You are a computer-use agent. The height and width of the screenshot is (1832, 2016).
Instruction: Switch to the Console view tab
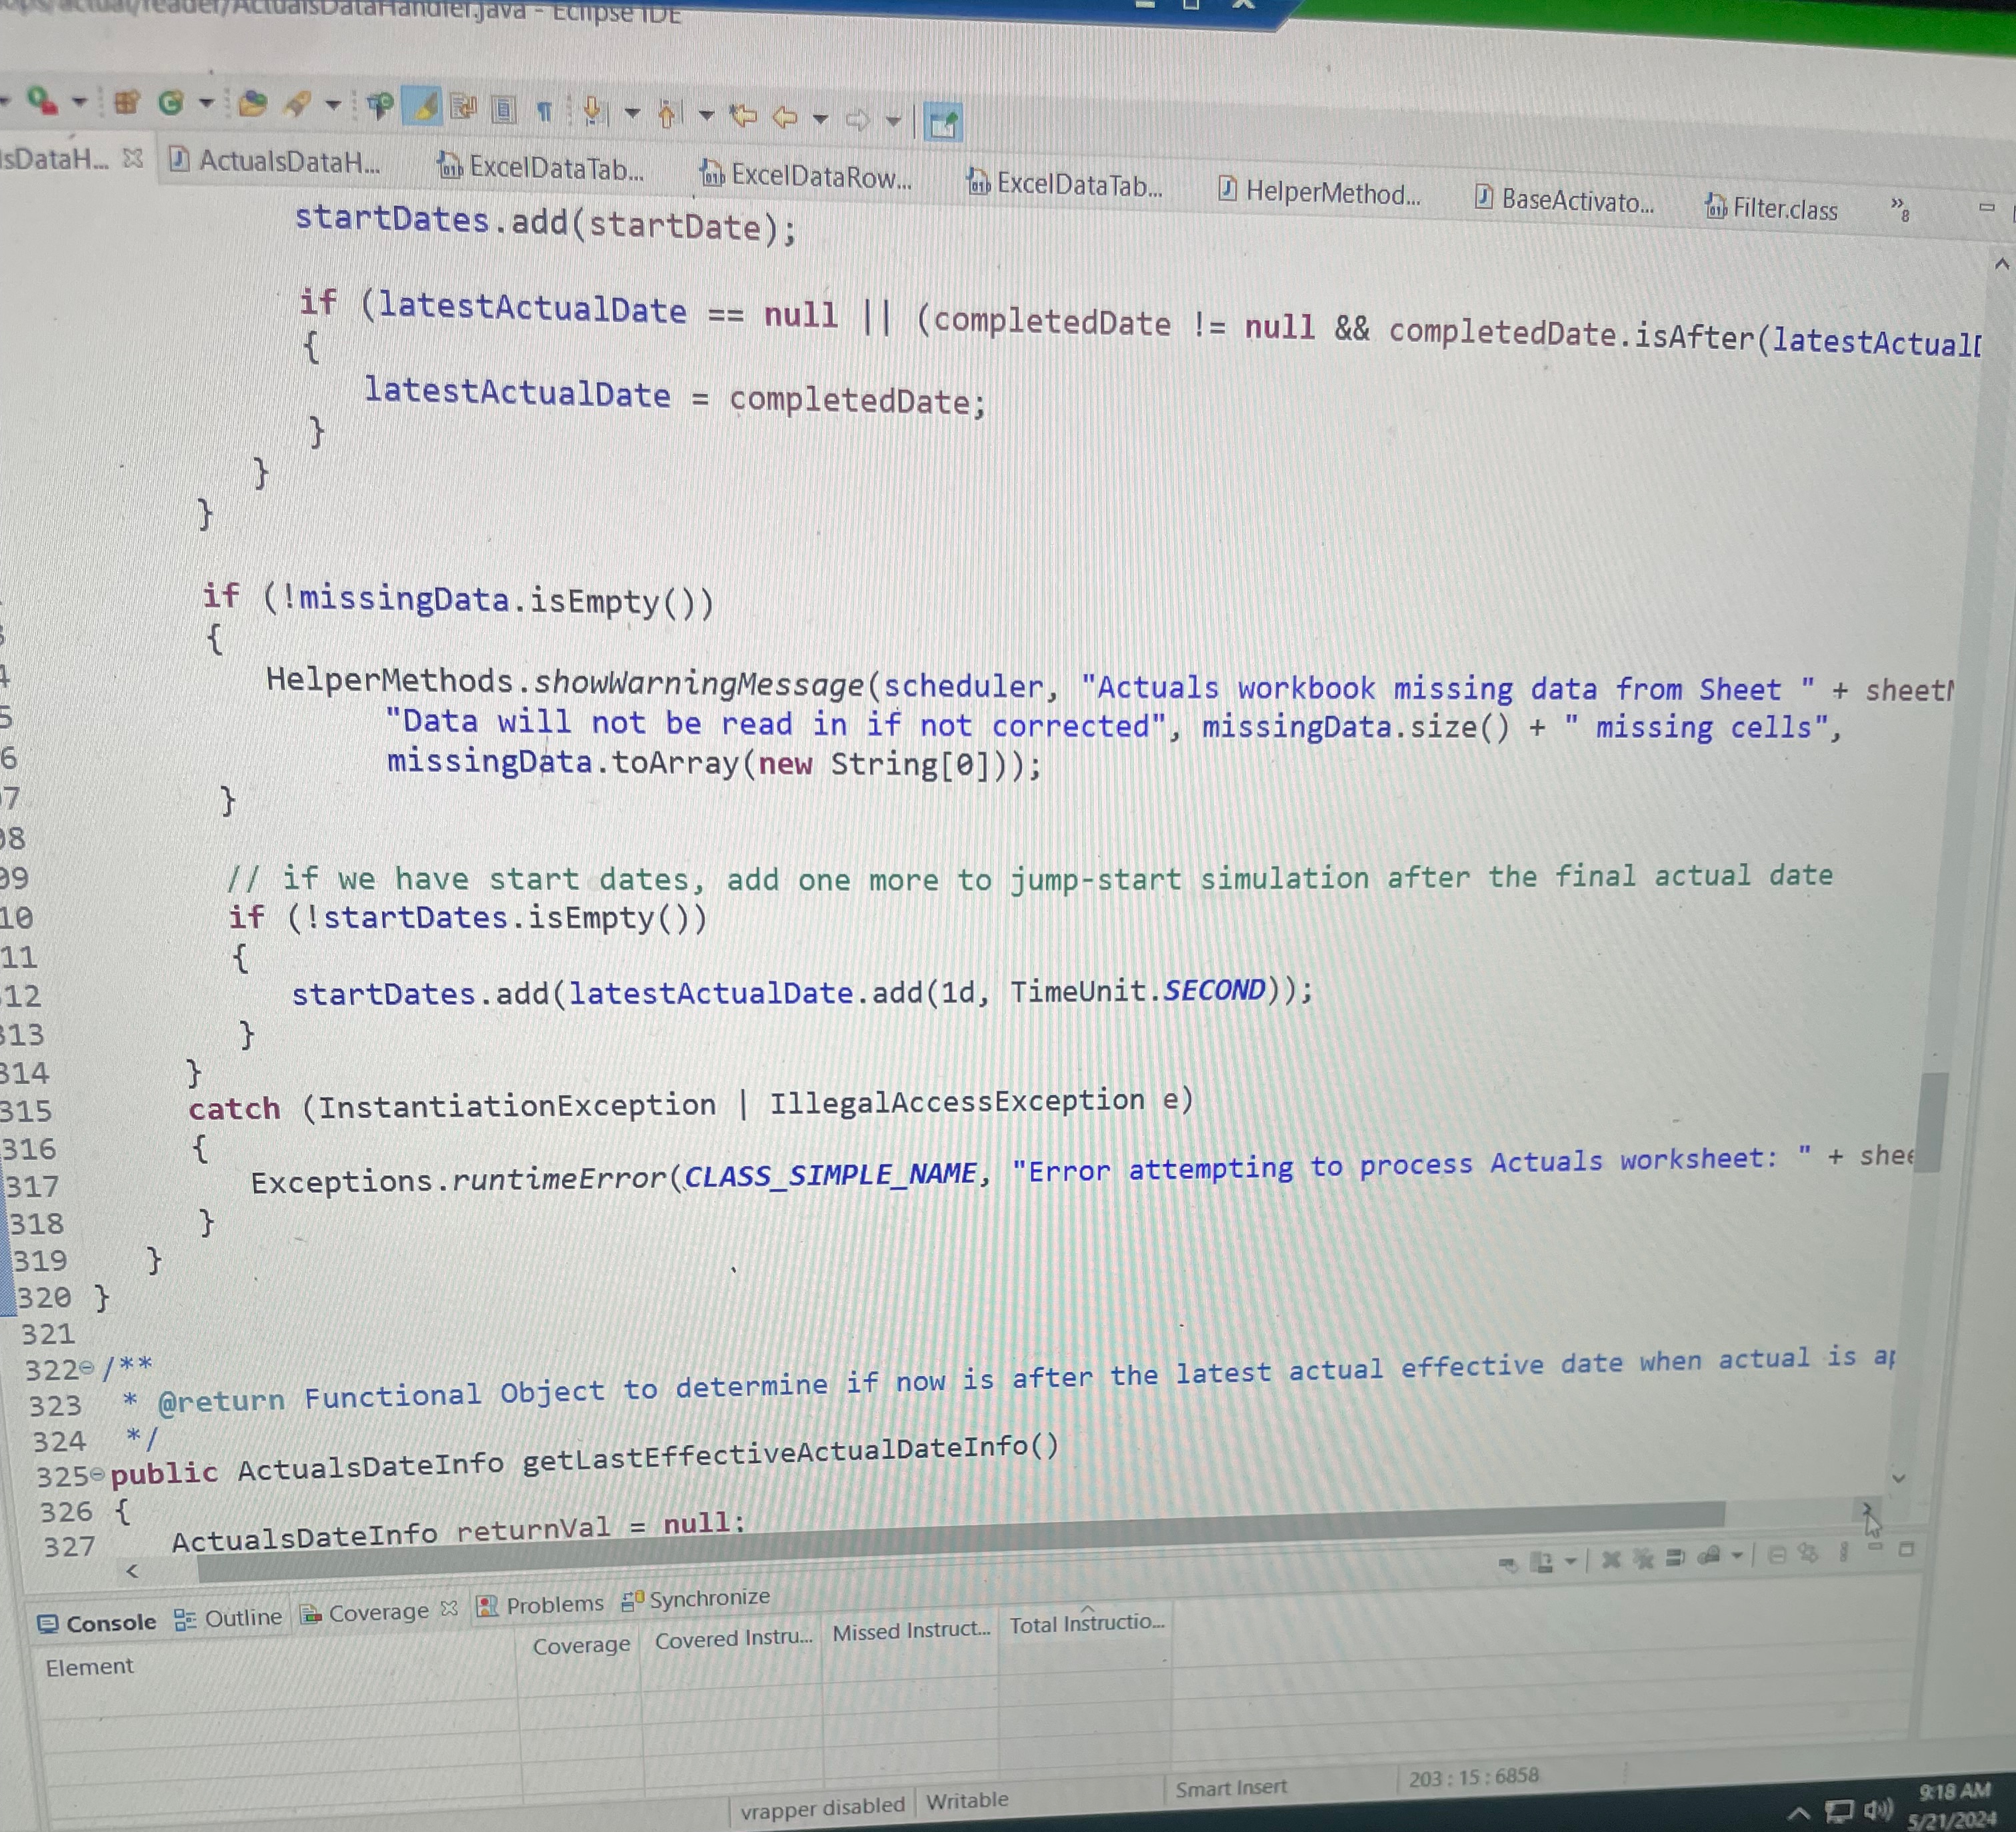click(97, 1622)
